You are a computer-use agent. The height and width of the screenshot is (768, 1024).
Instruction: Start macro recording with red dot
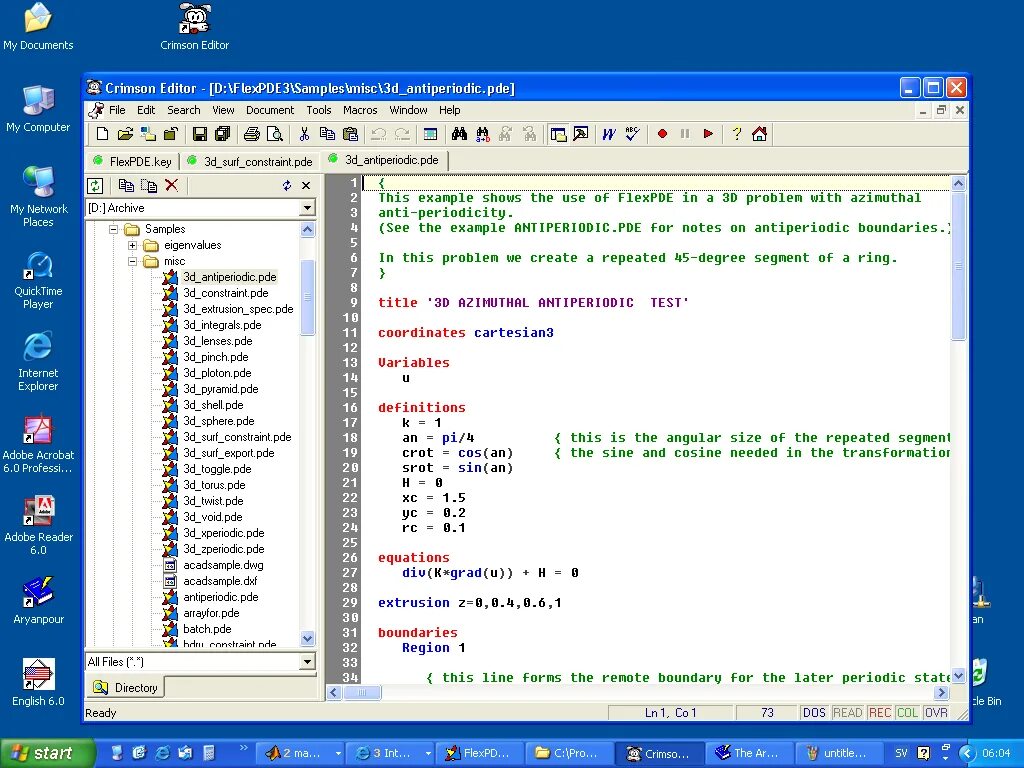(662, 134)
